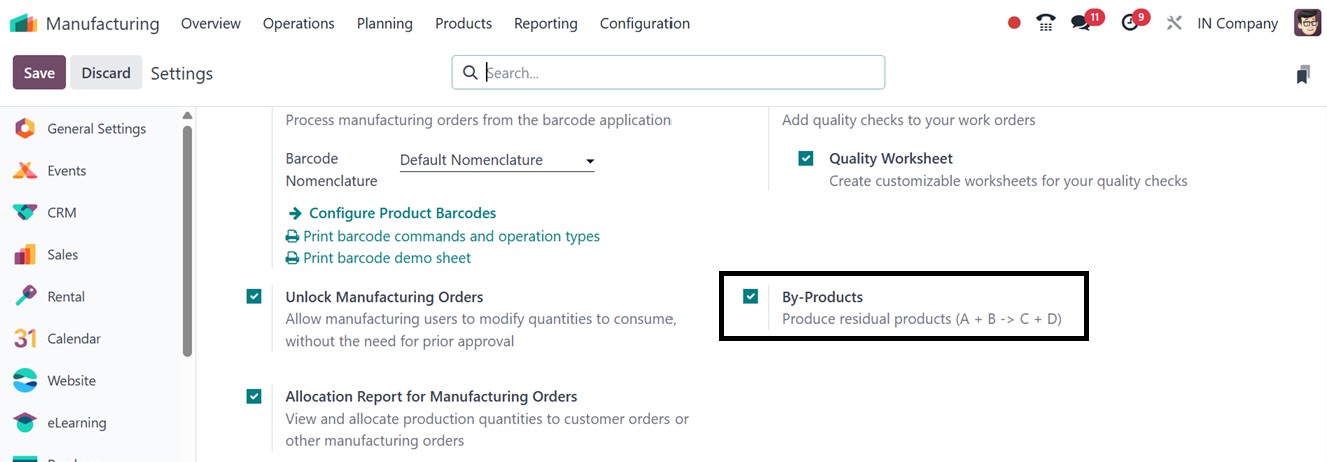The width and height of the screenshot is (1327, 462).
Task: Toggle the Unlock Manufacturing Orders checkbox
Action: [x=254, y=296]
